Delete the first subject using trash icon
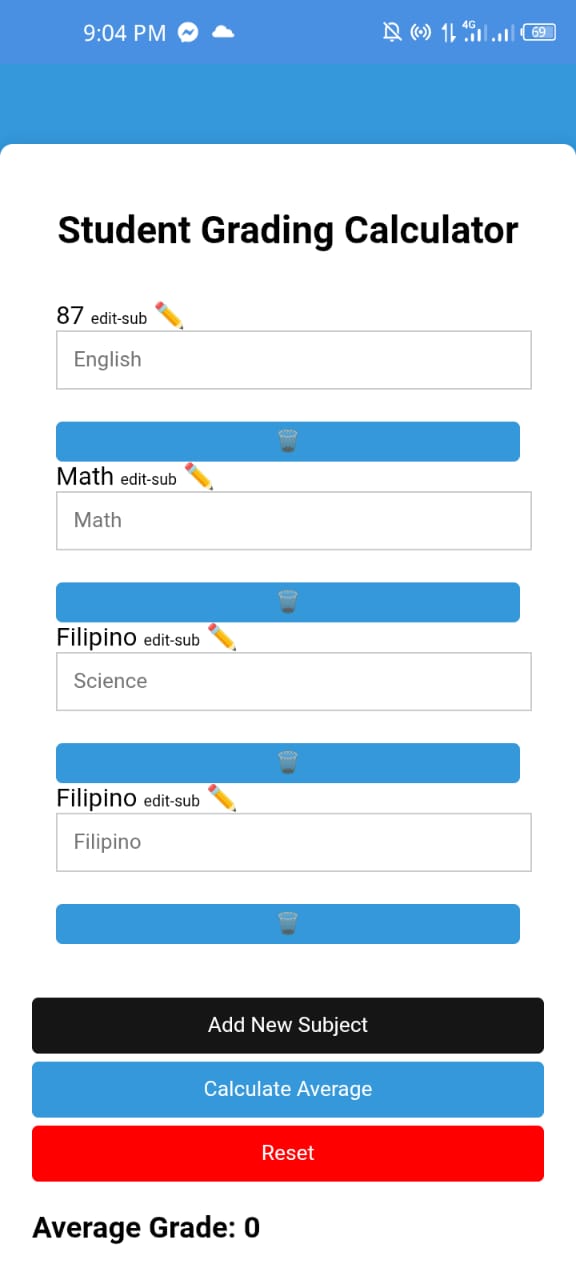The image size is (576, 1280). (x=288, y=440)
